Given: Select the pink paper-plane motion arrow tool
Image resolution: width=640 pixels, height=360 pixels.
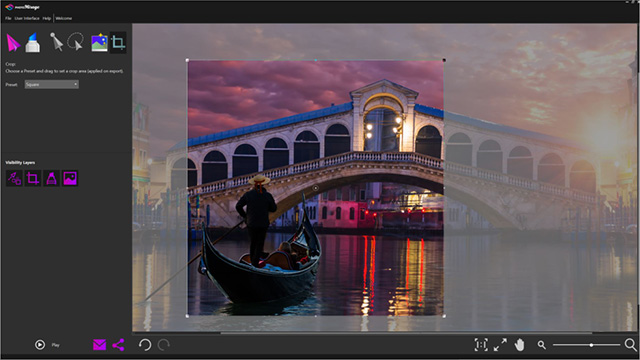Looking at the screenshot, I should (x=13, y=42).
